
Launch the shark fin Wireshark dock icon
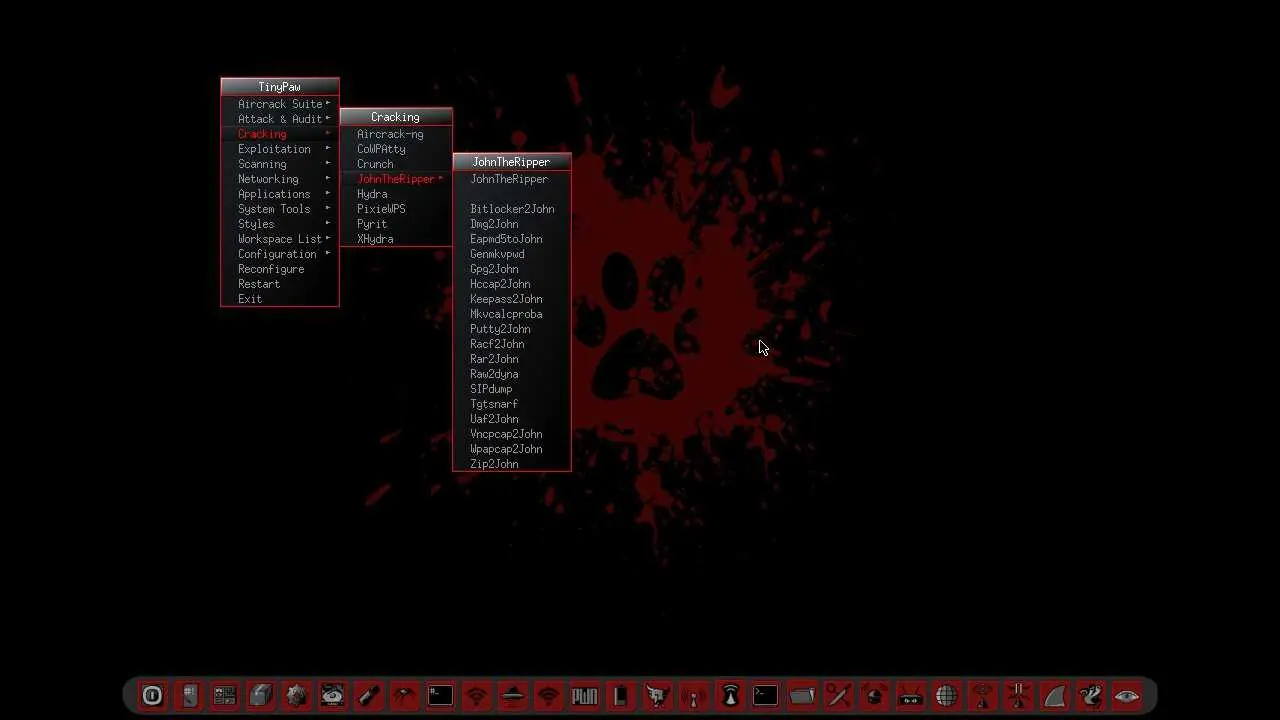coord(1054,695)
